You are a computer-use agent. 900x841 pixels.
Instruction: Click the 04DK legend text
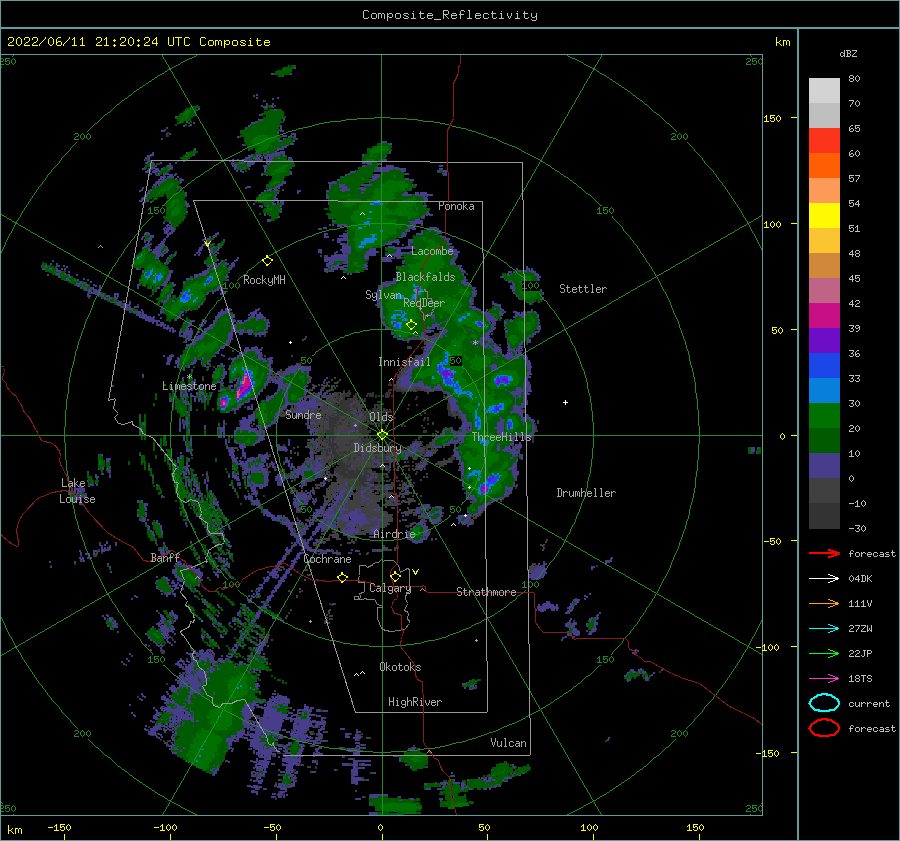pos(860,579)
